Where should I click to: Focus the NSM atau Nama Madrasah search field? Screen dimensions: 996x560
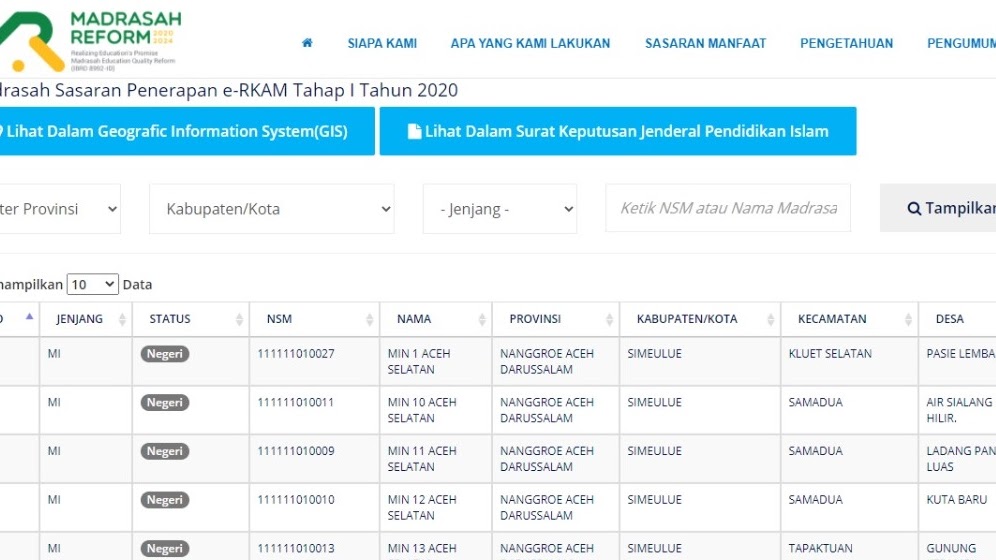728,208
